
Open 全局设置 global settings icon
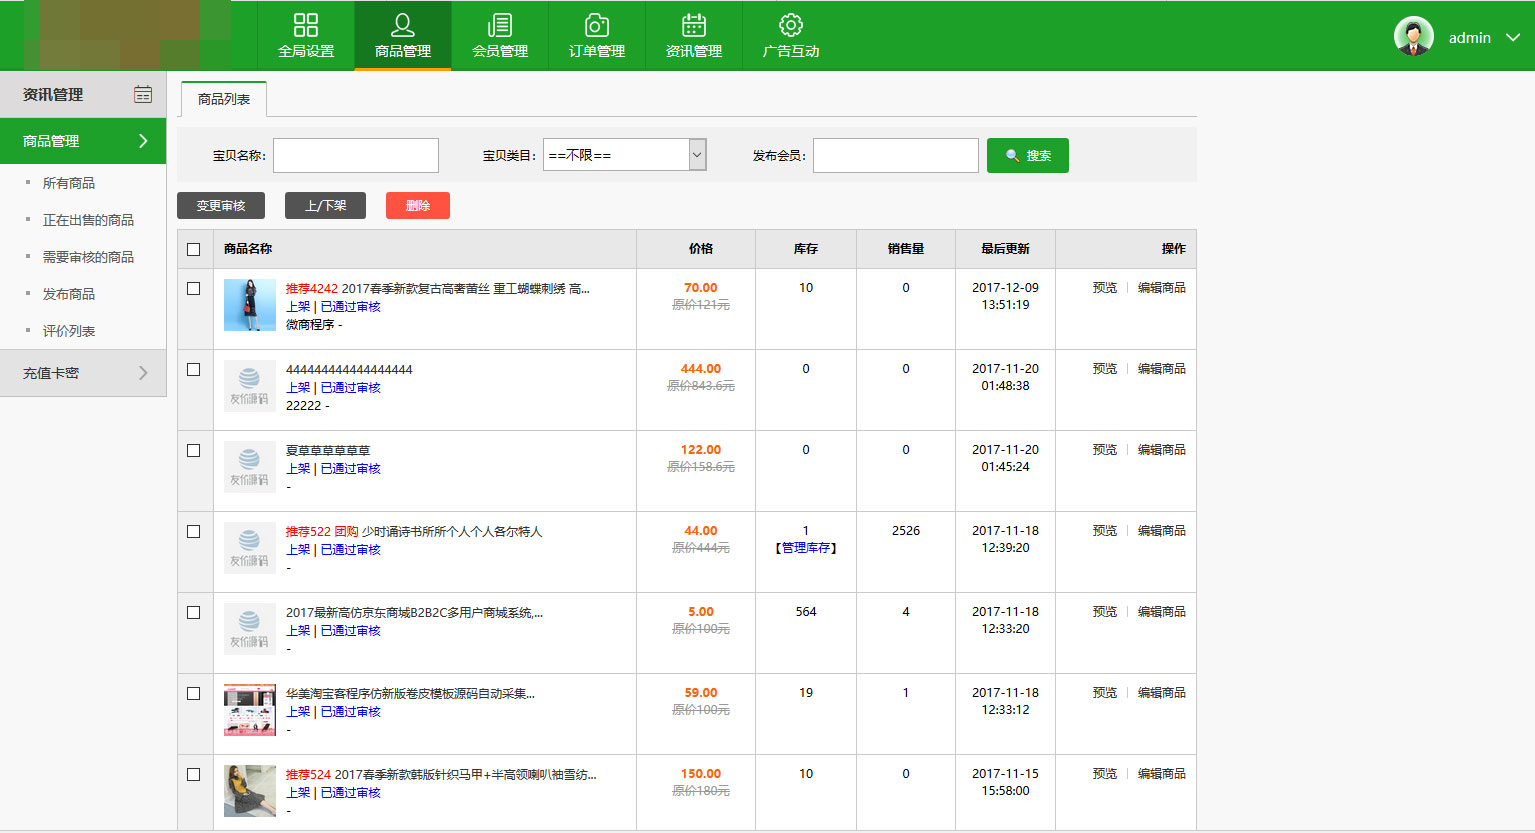click(306, 25)
